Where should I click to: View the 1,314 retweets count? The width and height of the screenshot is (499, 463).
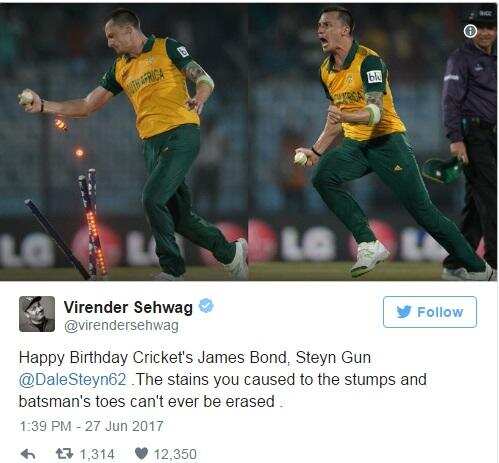point(97,454)
